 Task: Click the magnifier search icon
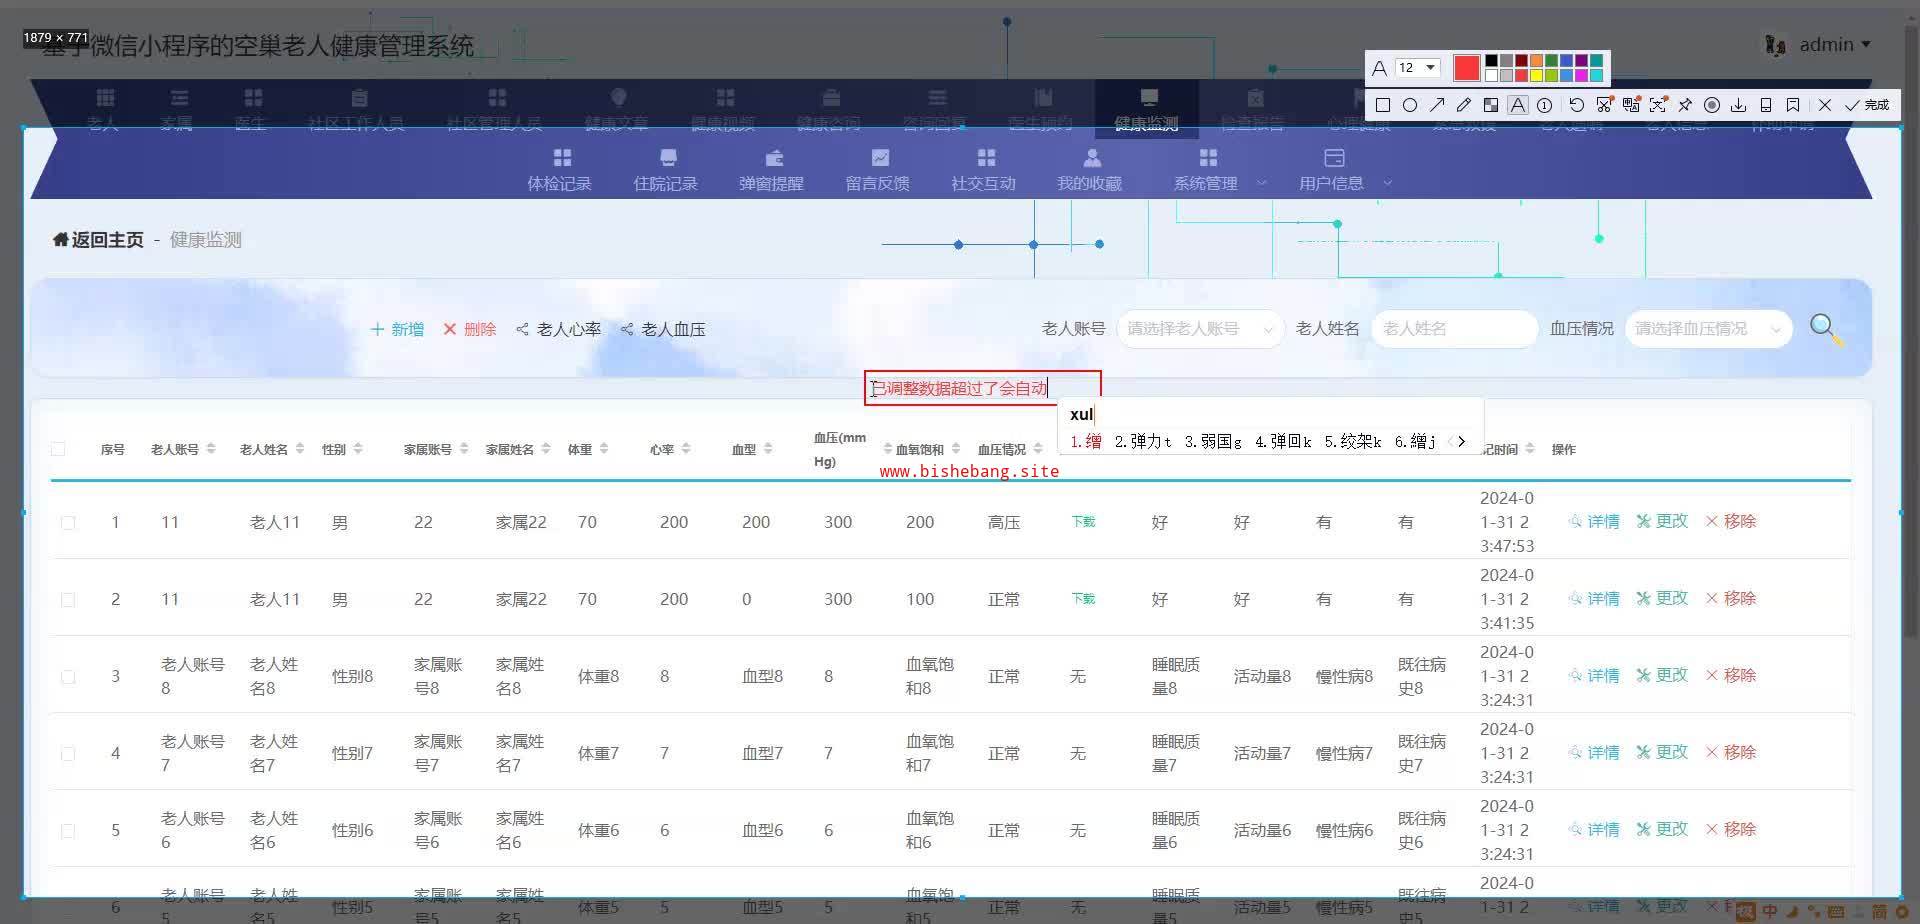tap(1825, 328)
